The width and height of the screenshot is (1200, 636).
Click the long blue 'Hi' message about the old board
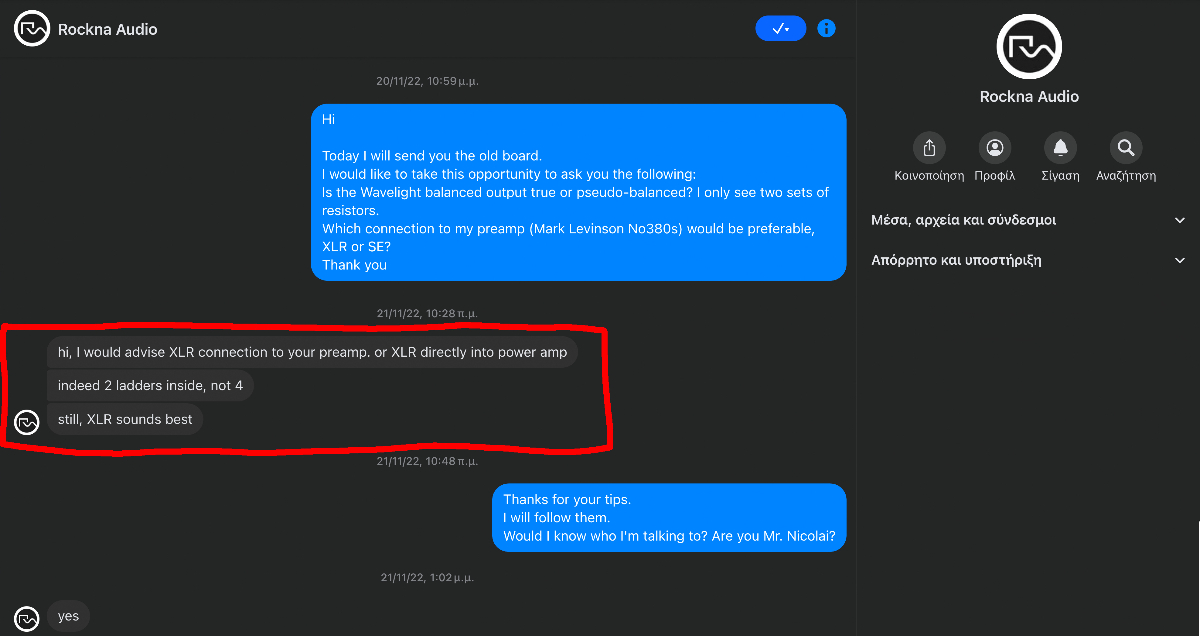tap(578, 192)
